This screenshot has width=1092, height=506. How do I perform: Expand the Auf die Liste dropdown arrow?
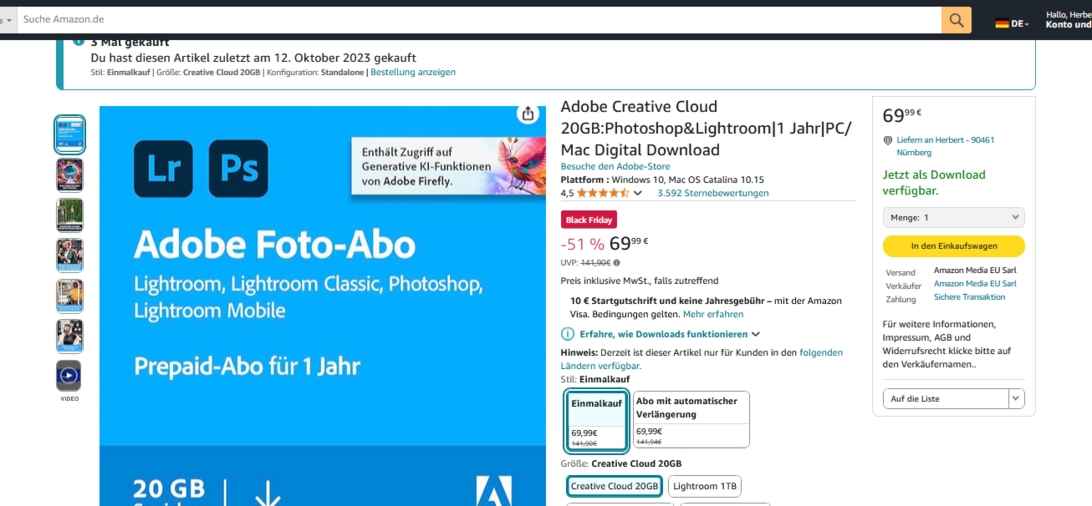click(x=1016, y=398)
